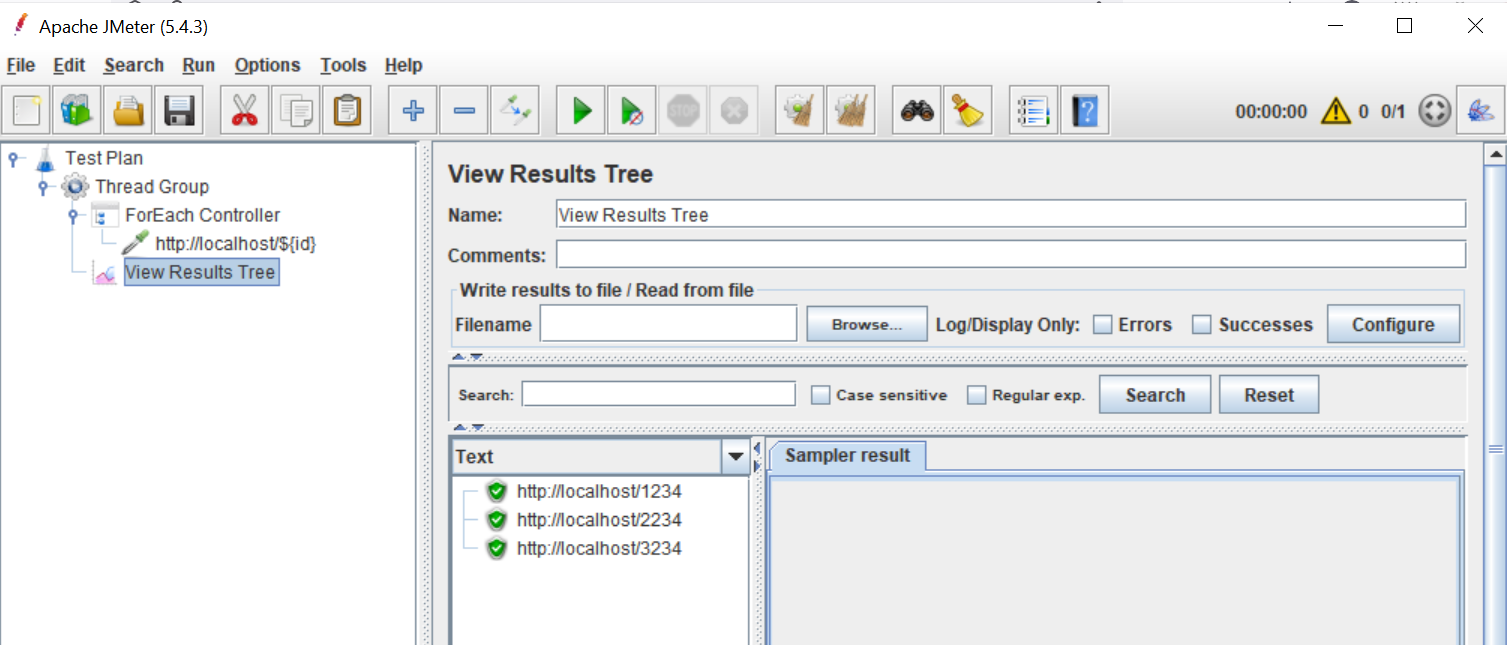Viewport: 1507px width, 645px height.
Task: Click the Configure button
Action: pyautogui.click(x=1393, y=325)
